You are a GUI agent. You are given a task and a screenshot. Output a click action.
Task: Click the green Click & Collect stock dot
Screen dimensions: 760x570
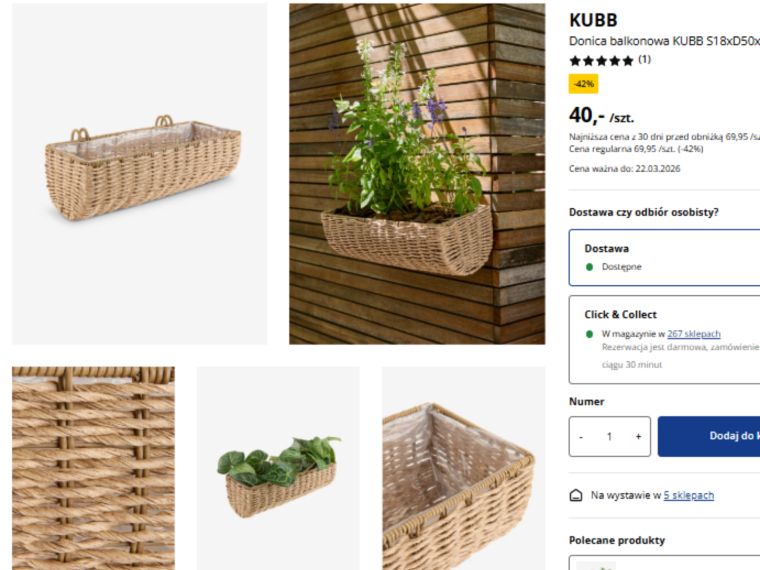pyautogui.click(x=589, y=334)
